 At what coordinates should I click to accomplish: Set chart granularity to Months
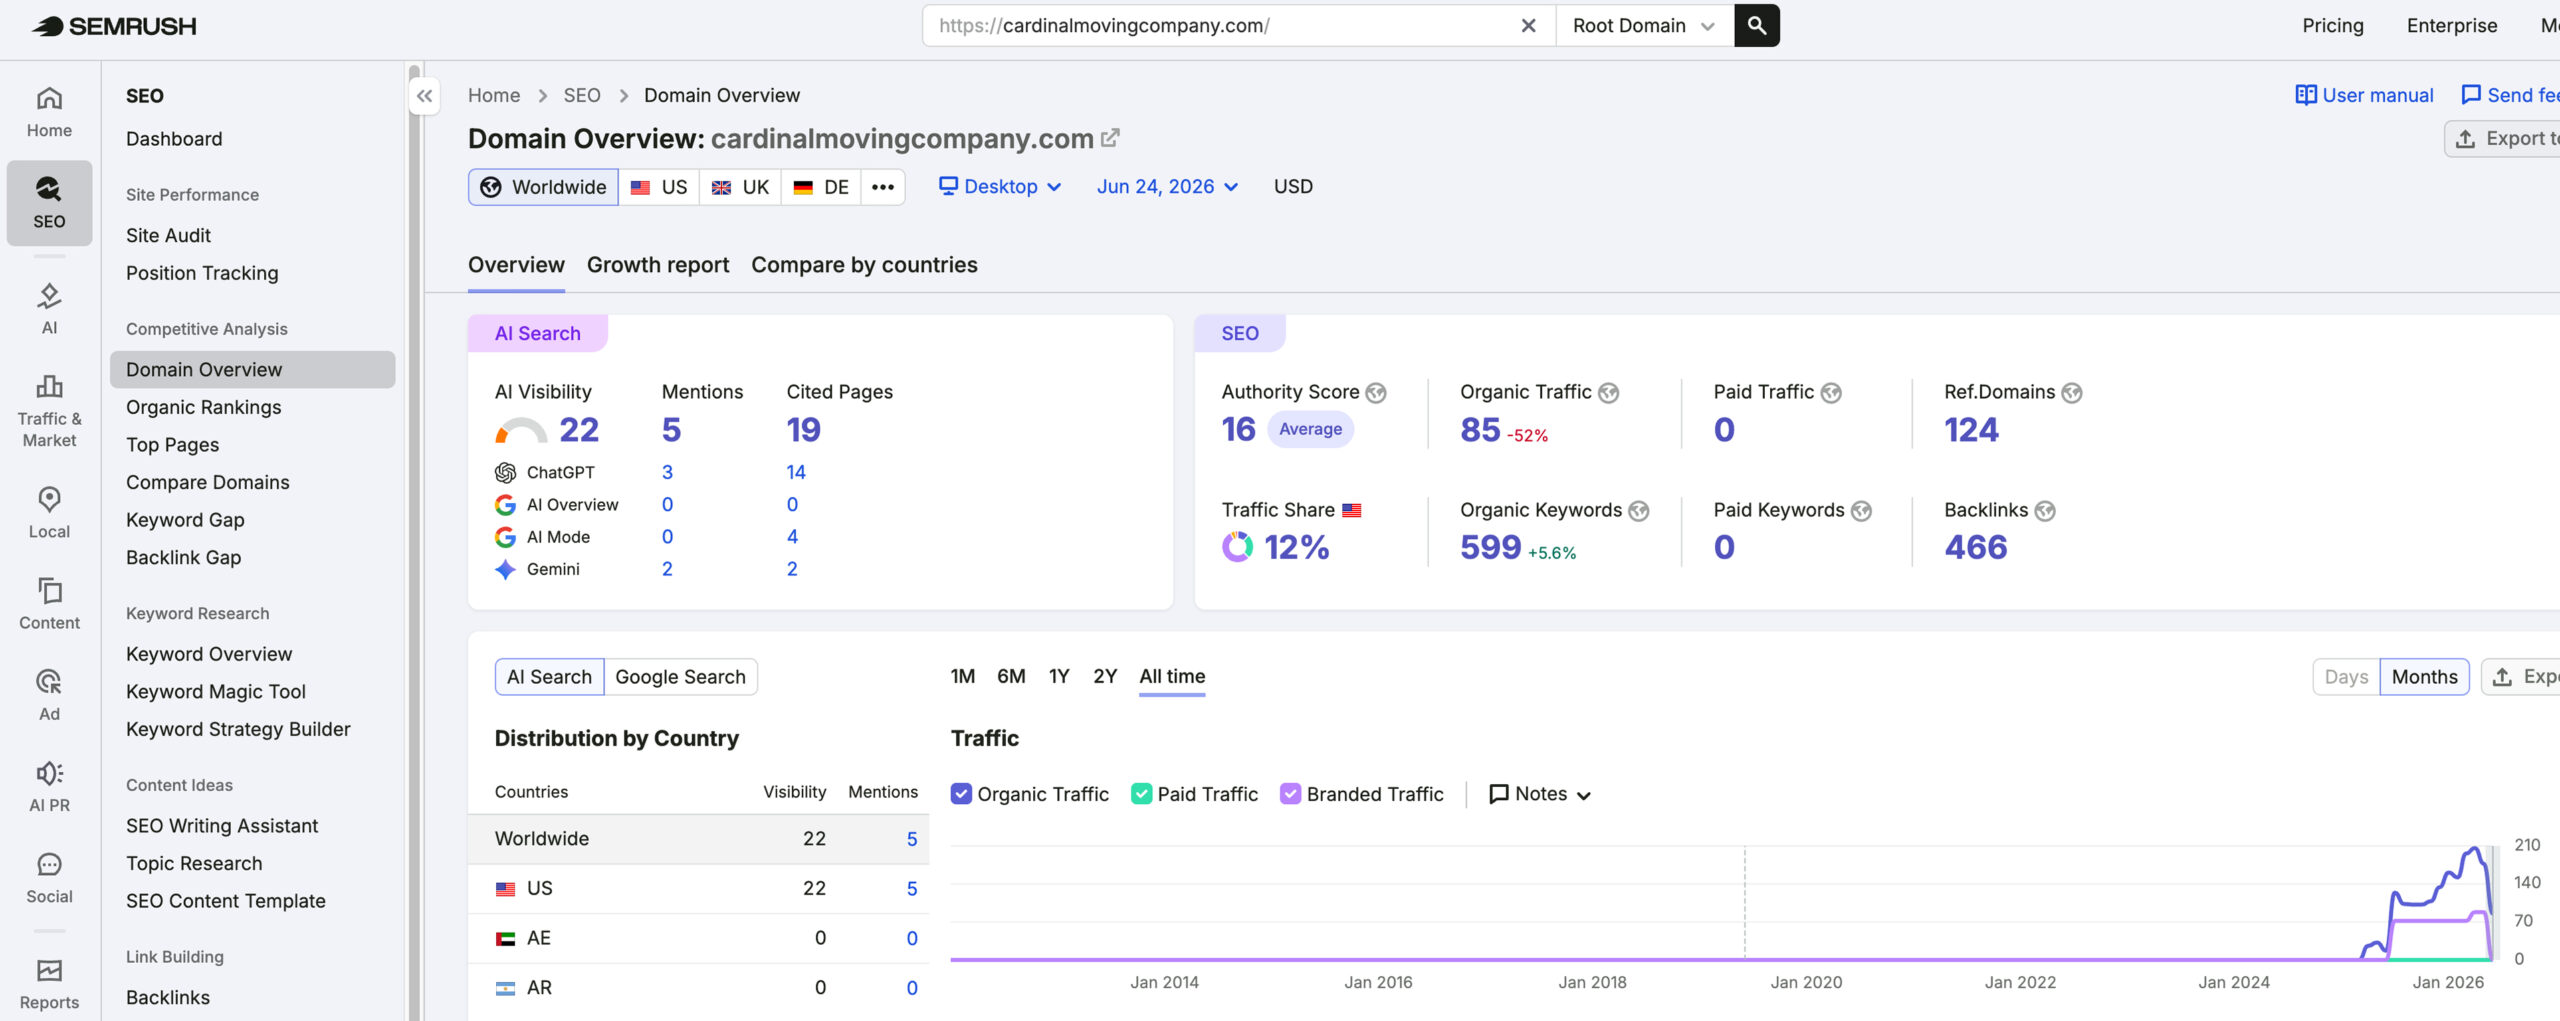[2424, 677]
